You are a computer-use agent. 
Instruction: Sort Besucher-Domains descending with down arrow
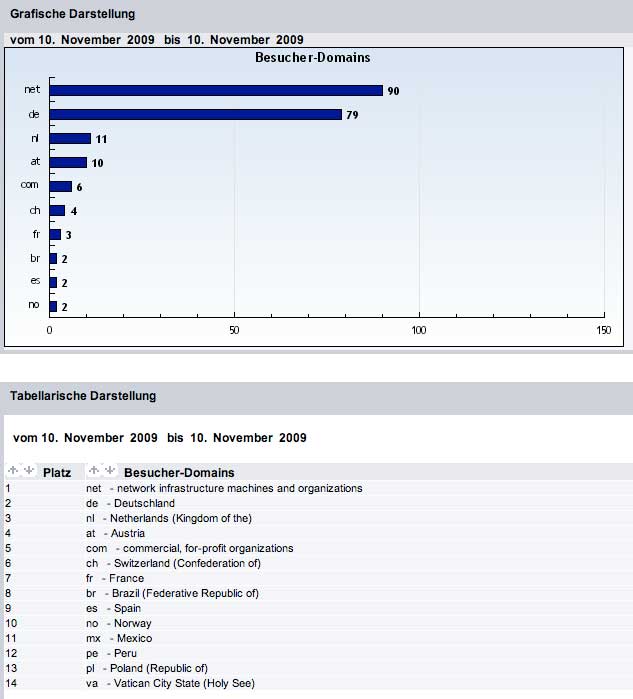click(x=110, y=471)
